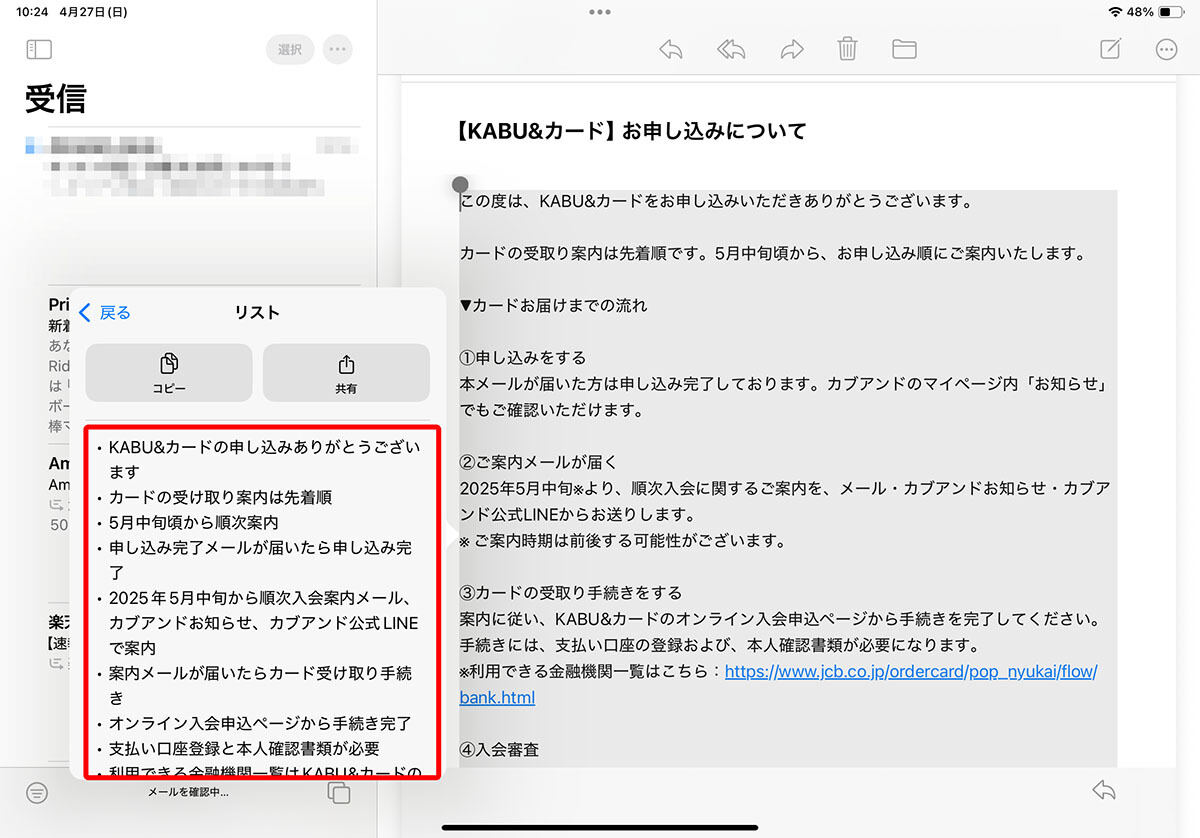Tap the 10:24 clock in the status bar
This screenshot has width=1200, height=838.
tap(33, 12)
